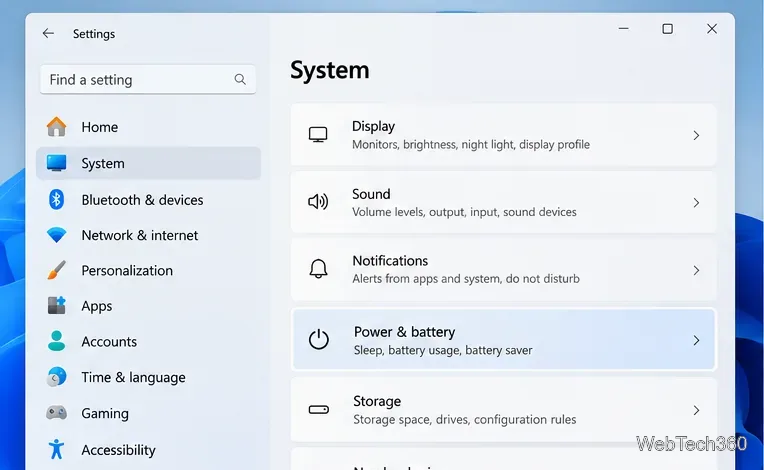Click 'Monitors, brightness, night light, display profile' text
This screenshot has height=470, width=764.
[x=471, y=145]
